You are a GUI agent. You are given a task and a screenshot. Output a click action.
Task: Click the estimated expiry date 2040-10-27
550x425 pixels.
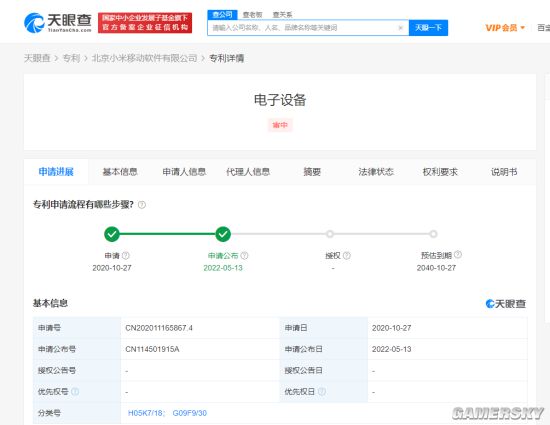coord(436,268)
